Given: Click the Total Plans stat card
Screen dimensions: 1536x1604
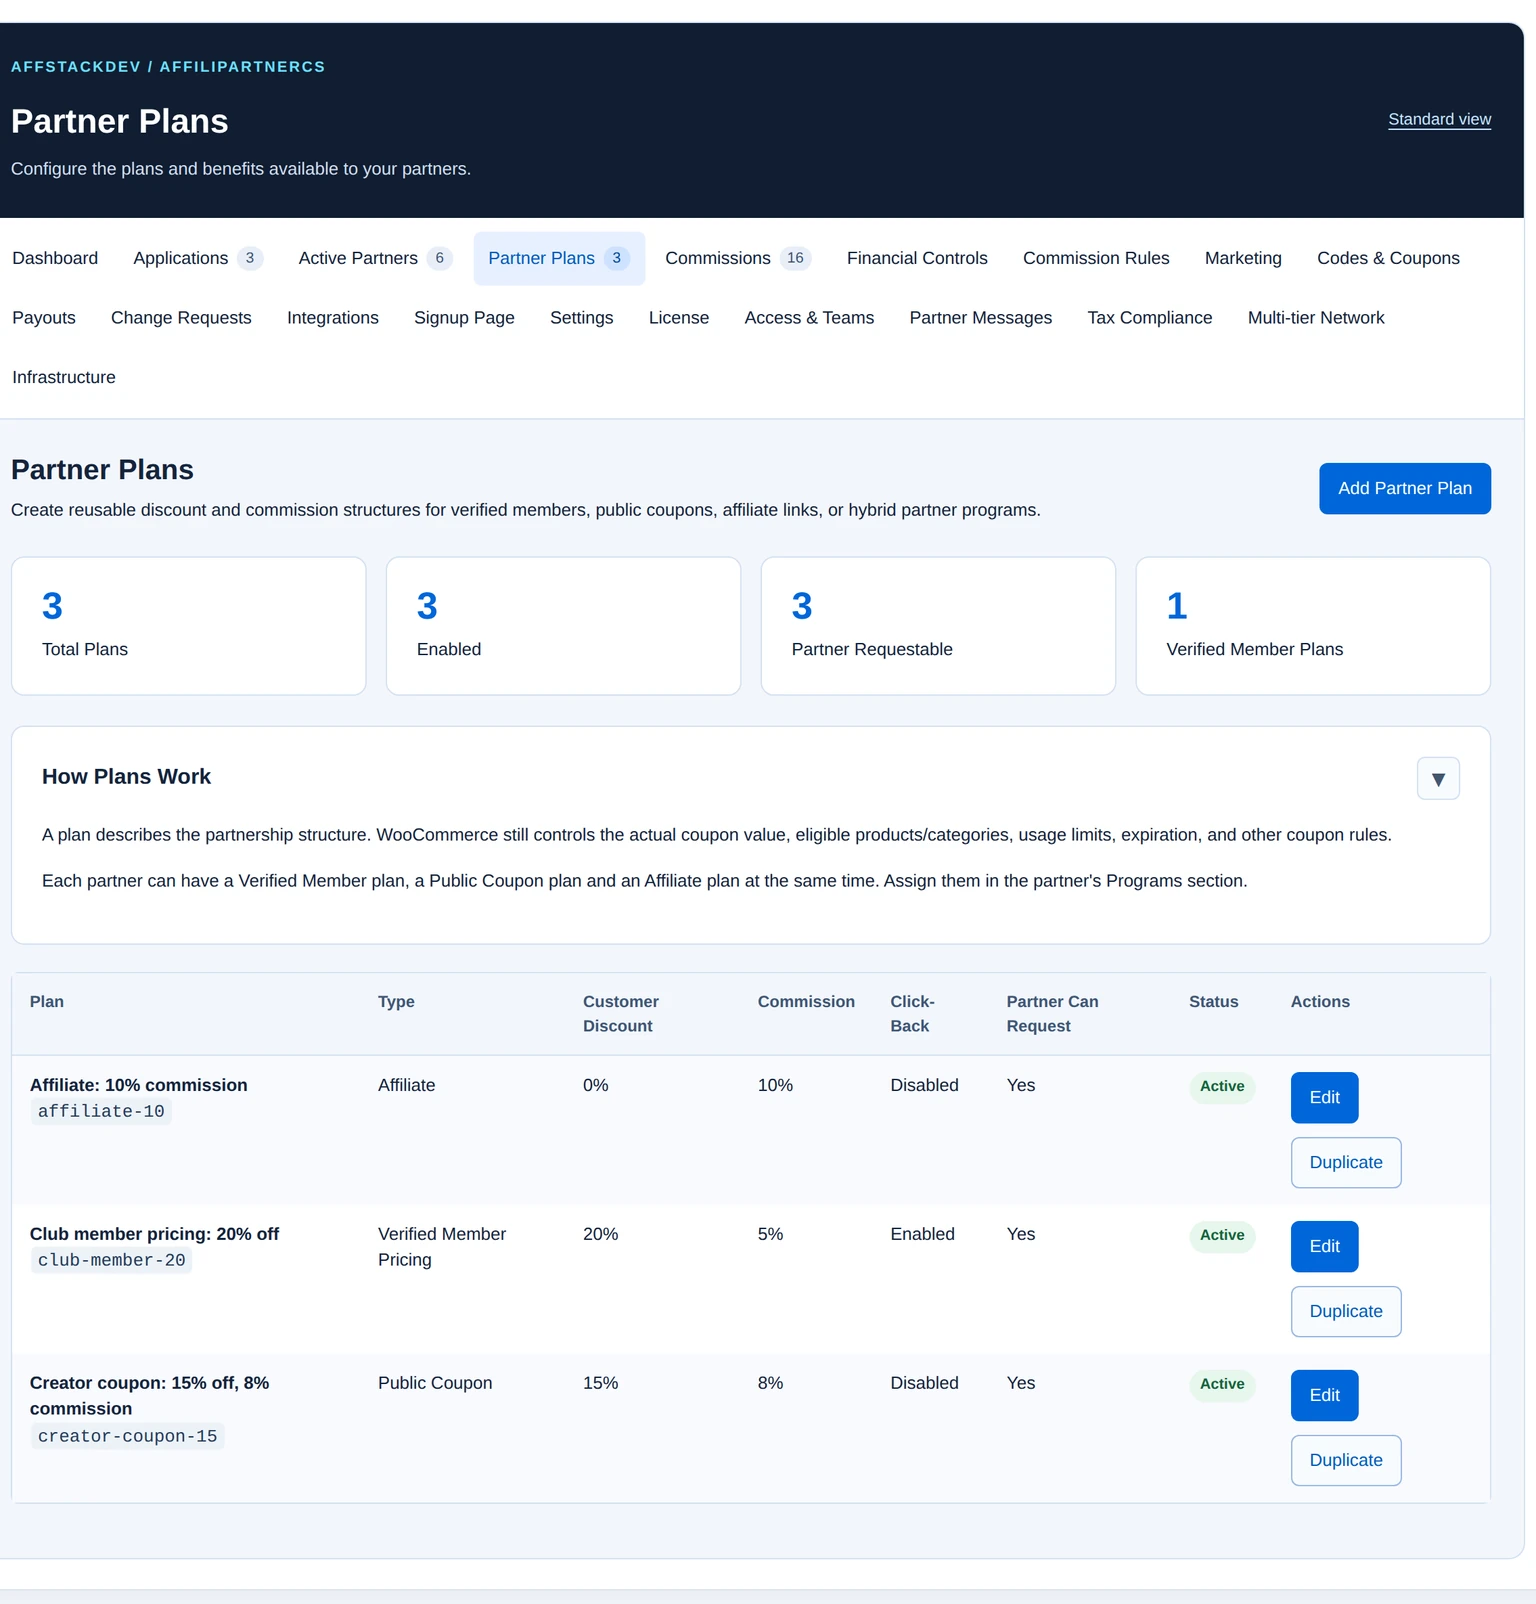Looking at the screenshot, I should pos(189,626).
